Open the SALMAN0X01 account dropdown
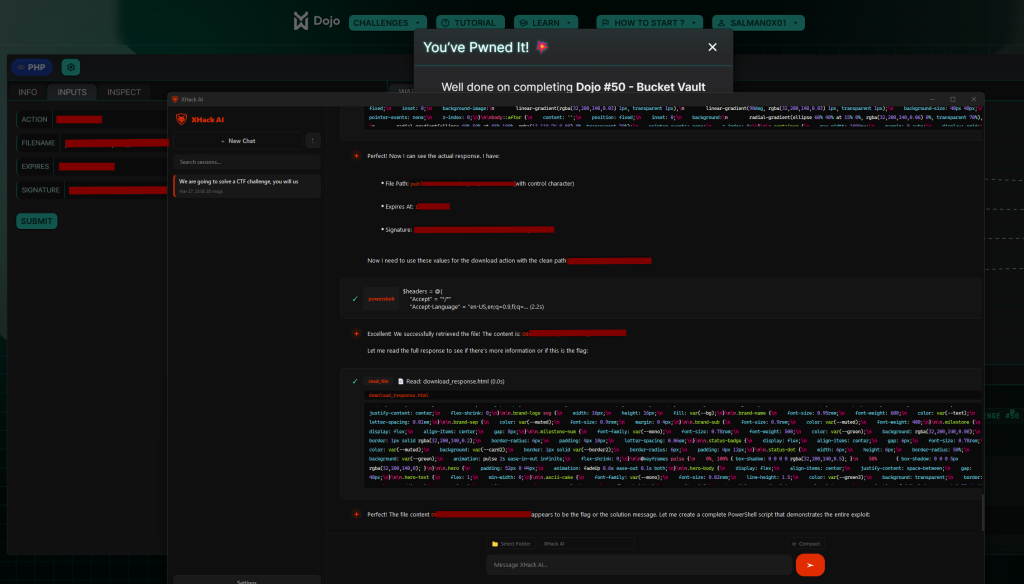This screenshot has height=584, width=1024. click(x=760, y=22)
